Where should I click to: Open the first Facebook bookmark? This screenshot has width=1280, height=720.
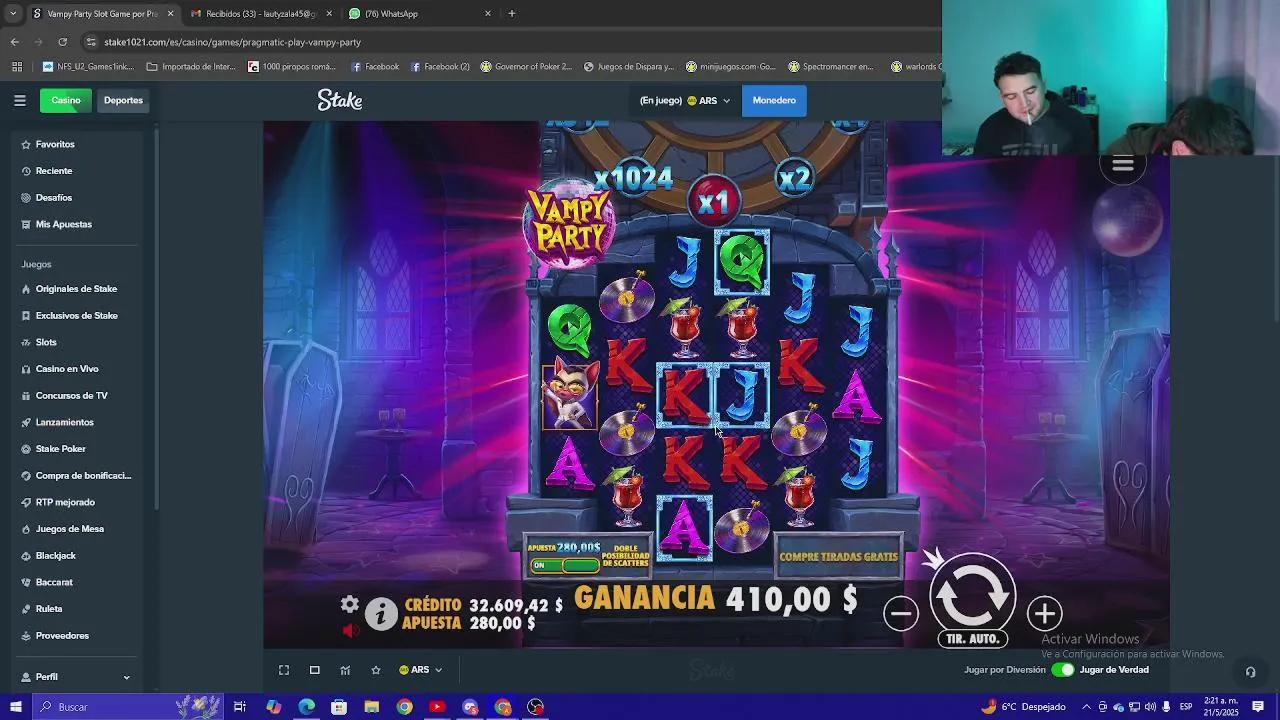click(x=375, y=67)
